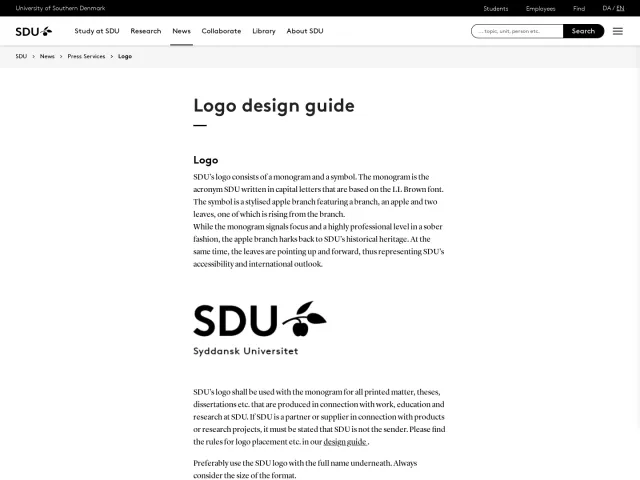
Task: Click the SDU logo in the header
Action: coord(34,31)
